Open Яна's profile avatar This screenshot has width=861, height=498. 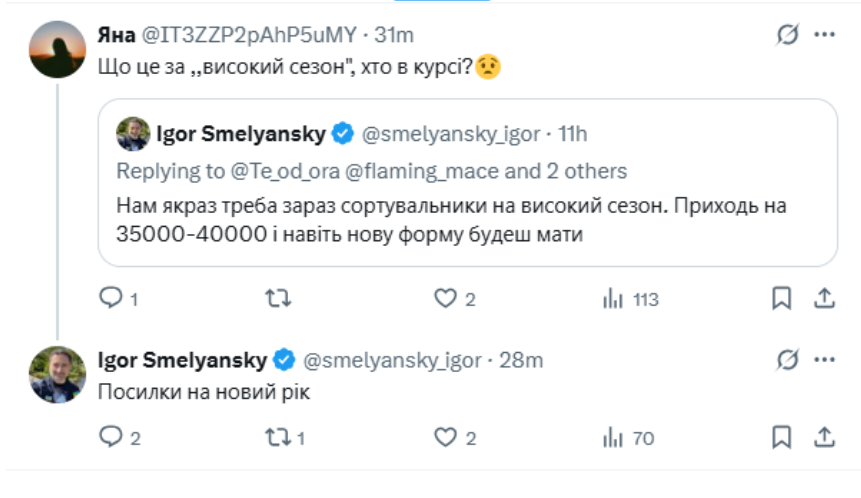pos(57,49)
